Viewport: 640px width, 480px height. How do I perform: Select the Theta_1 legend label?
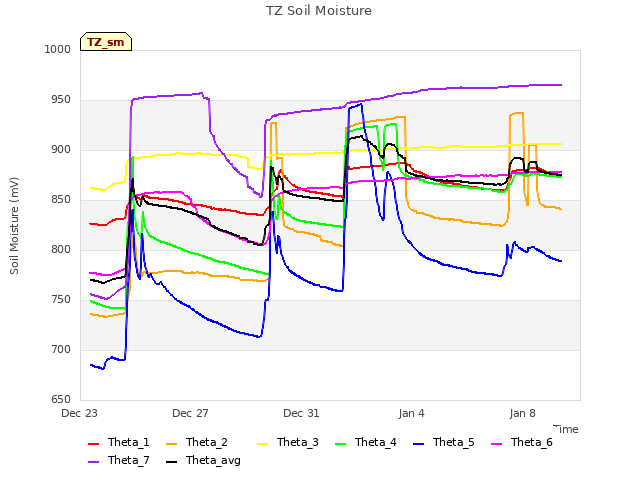pos(129,442)
